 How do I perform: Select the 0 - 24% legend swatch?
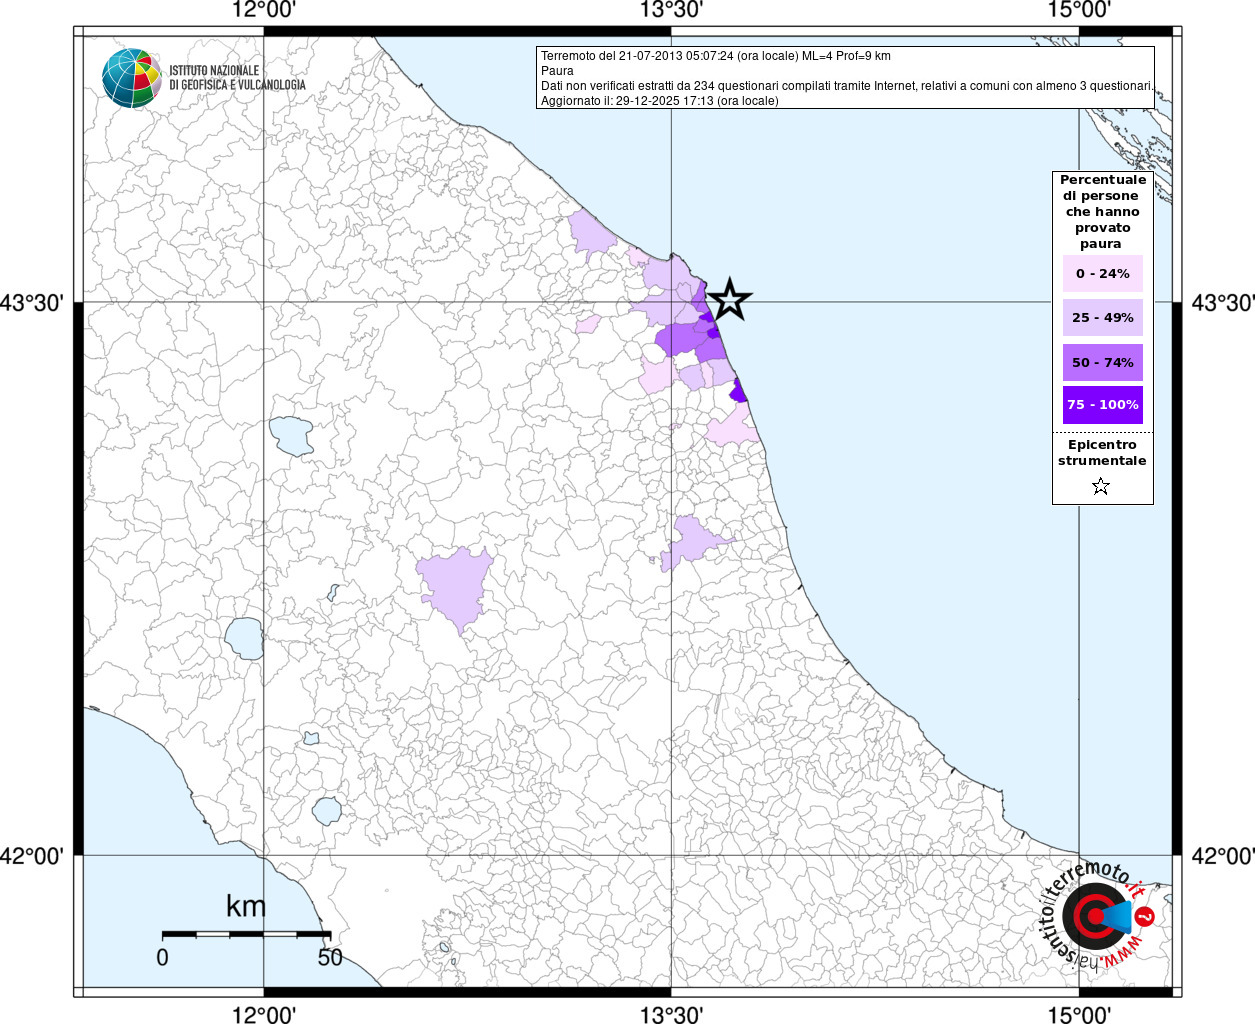pos(1102,274)
